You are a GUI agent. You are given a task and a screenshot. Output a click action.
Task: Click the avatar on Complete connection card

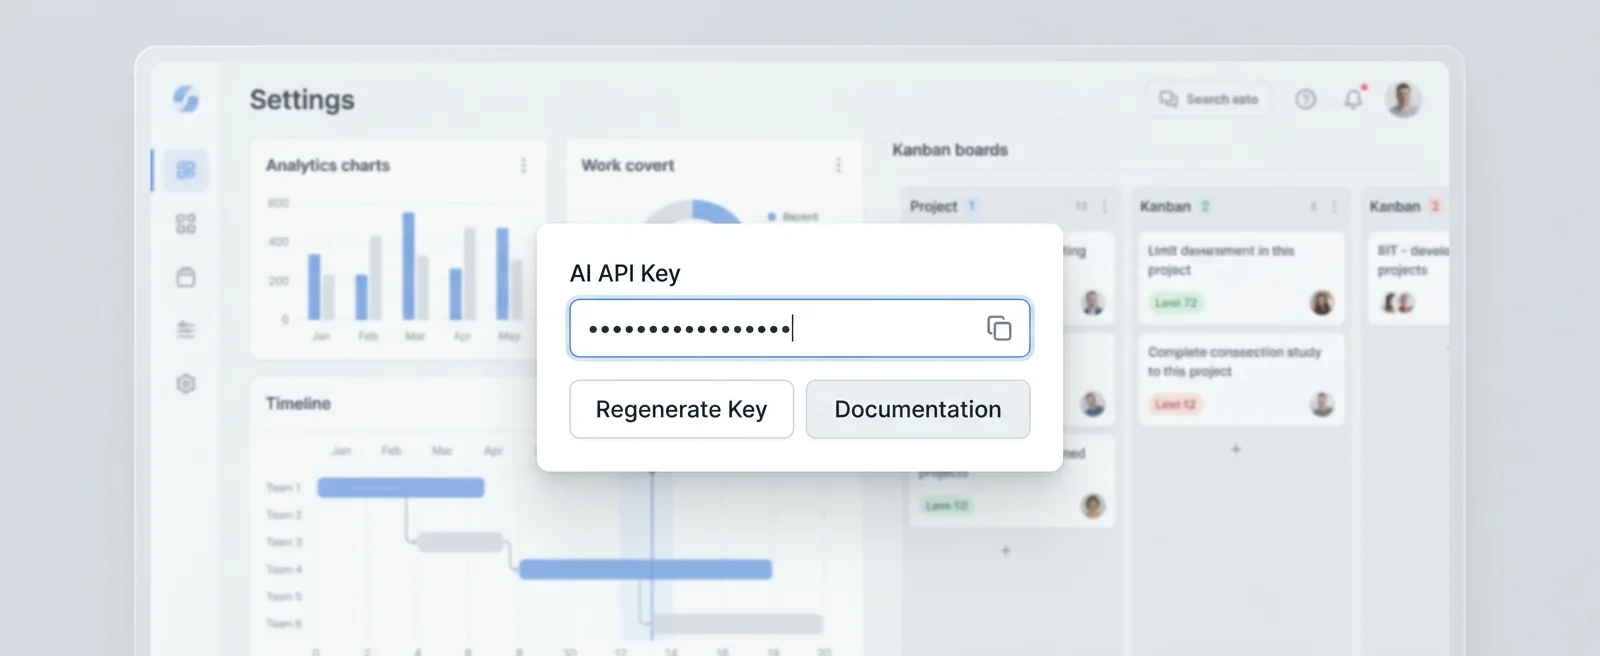pyautogui.click(x=1322, y=404)
